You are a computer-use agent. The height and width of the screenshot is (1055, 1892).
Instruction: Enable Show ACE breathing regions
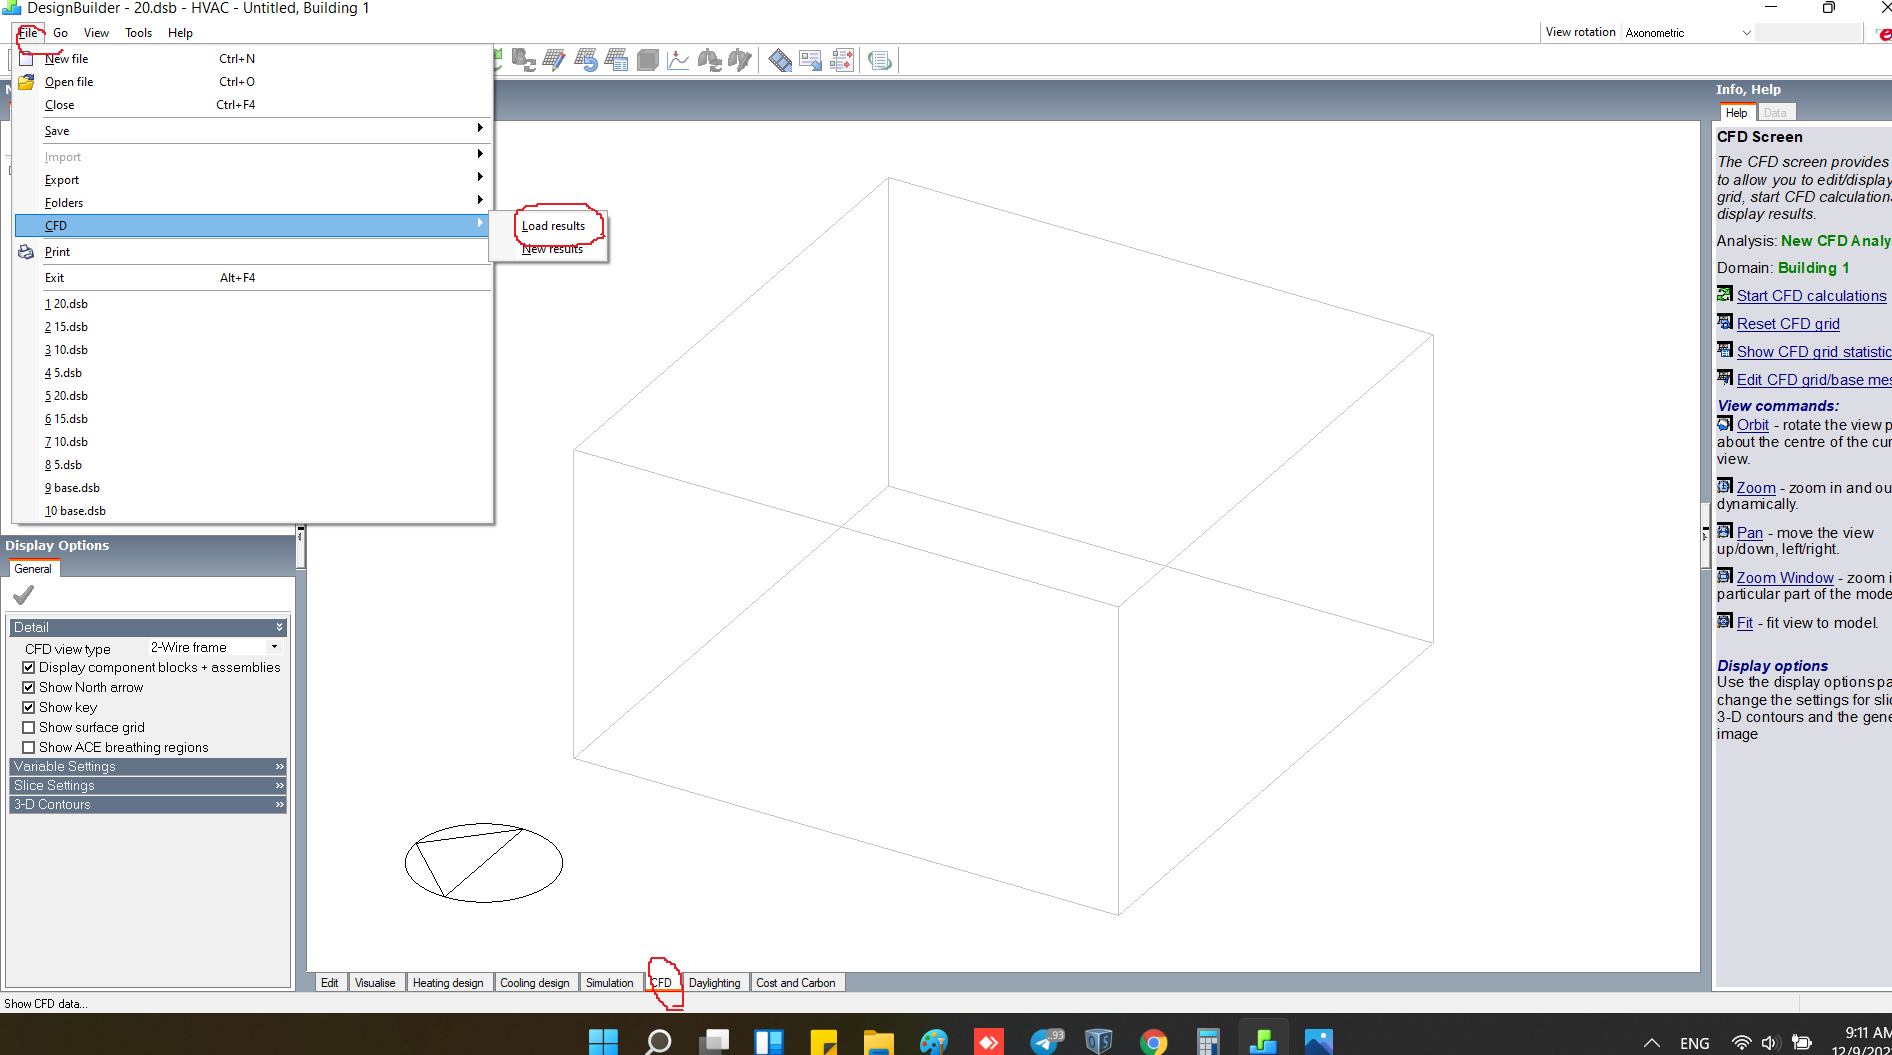click(x=29, y=747)
